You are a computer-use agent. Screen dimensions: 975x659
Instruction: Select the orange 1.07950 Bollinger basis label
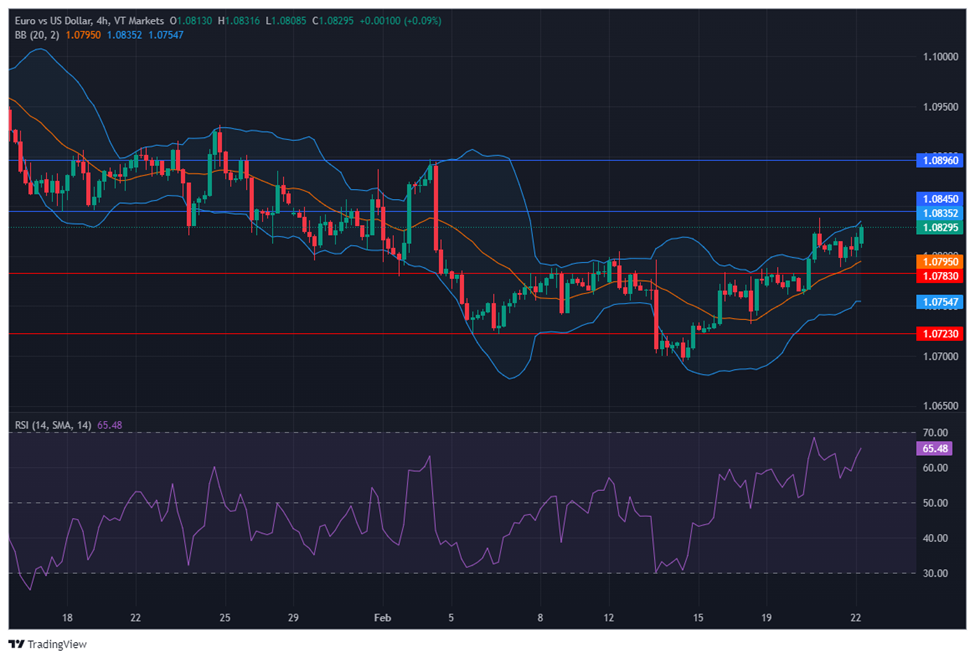[939, 261]
